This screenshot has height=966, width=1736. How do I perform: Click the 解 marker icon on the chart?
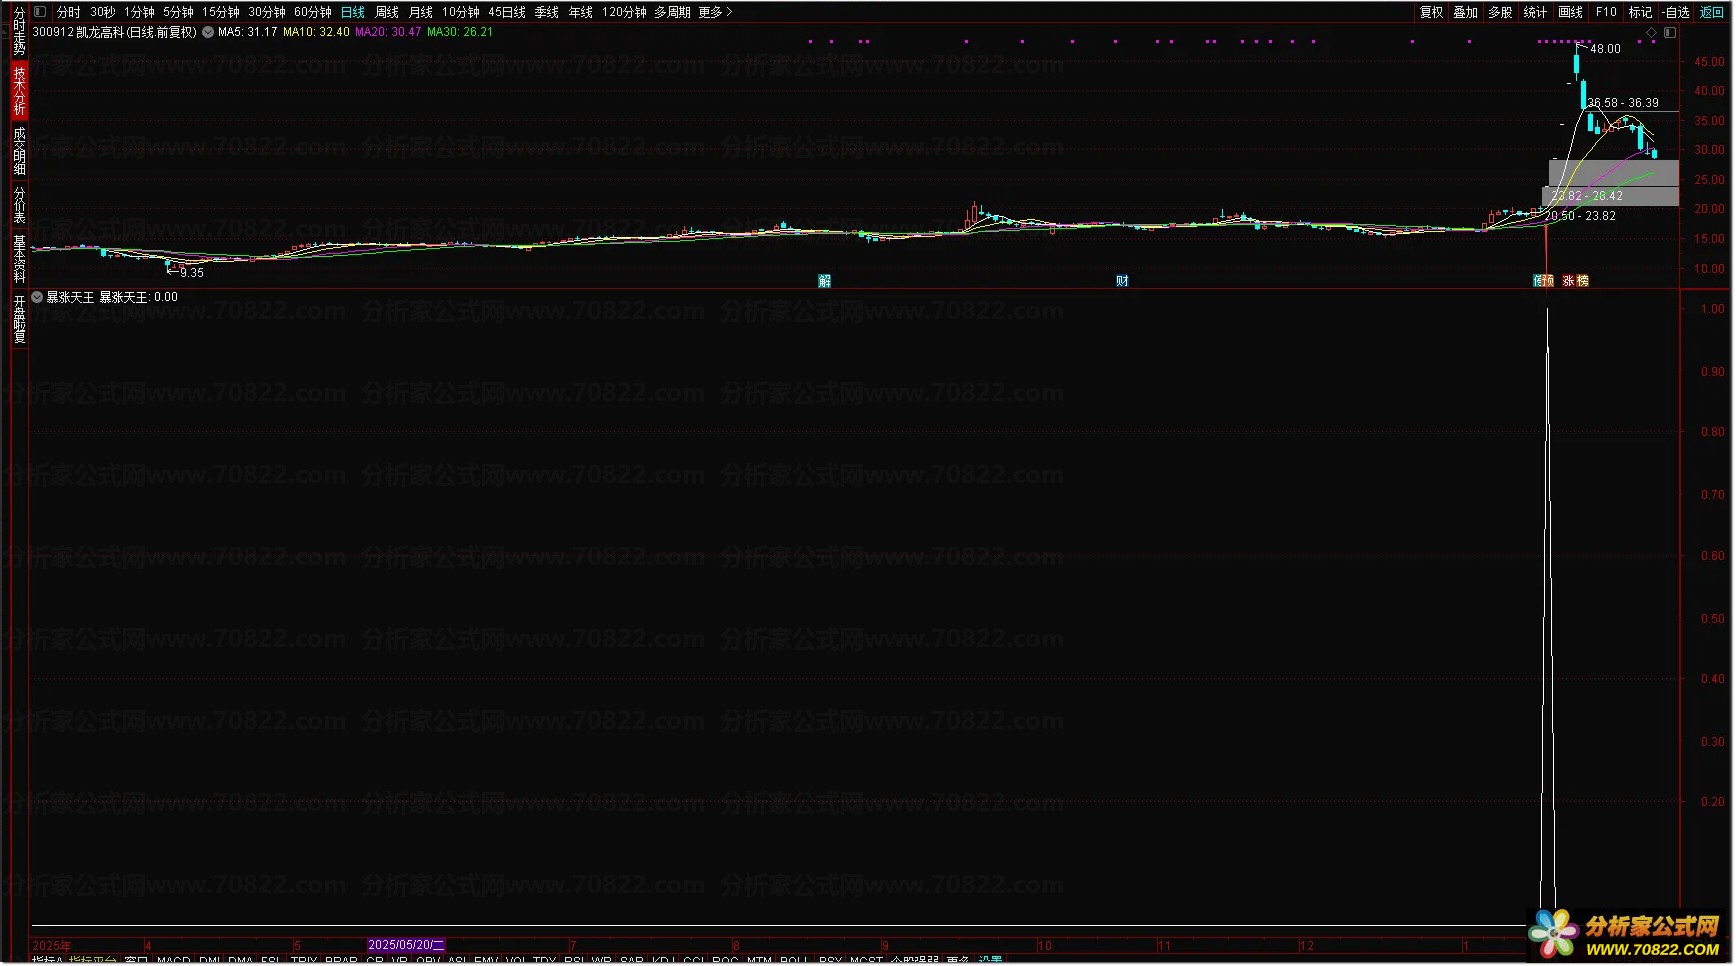pyautogui.click(x=825, y=281)
